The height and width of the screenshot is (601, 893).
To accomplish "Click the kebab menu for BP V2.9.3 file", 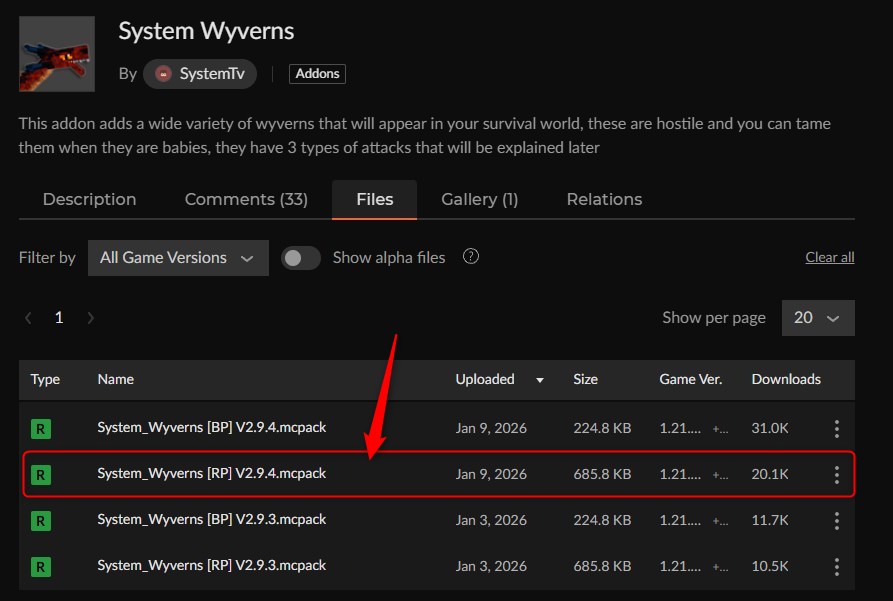I will coord(836,520).
